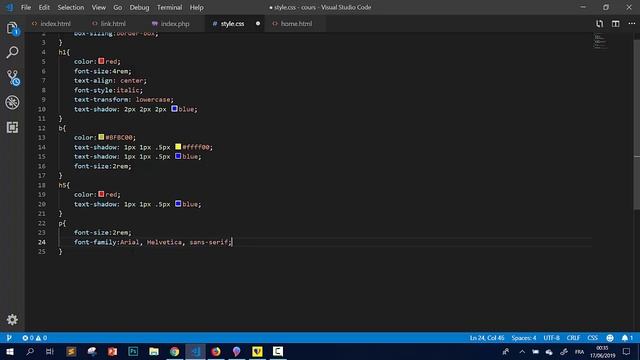The width and height of the screenshot is (640, 360).
Task: Open the Manage gear menu
Action: pos(12,319)
